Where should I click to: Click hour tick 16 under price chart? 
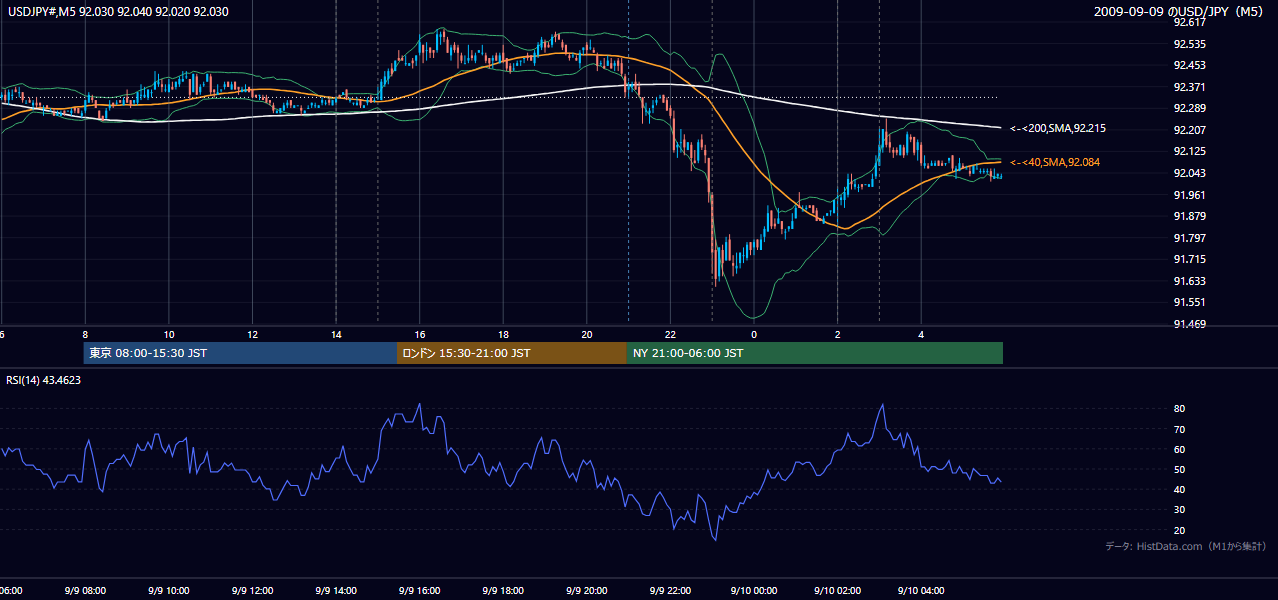point(420,334)
